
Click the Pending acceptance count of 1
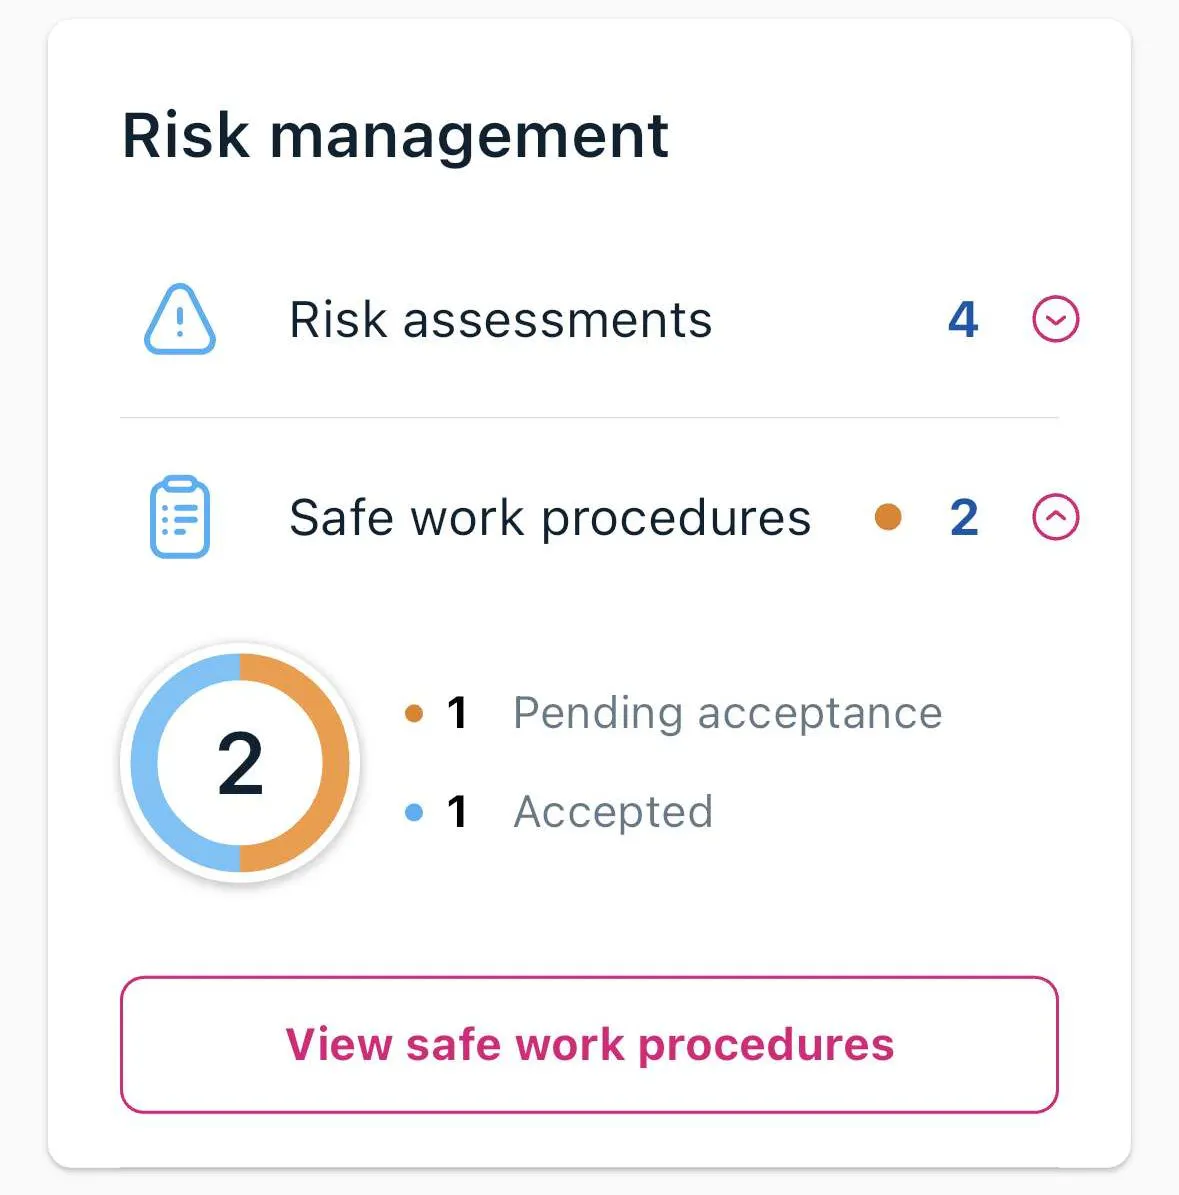pyautogui.click(x=458, y=713)
